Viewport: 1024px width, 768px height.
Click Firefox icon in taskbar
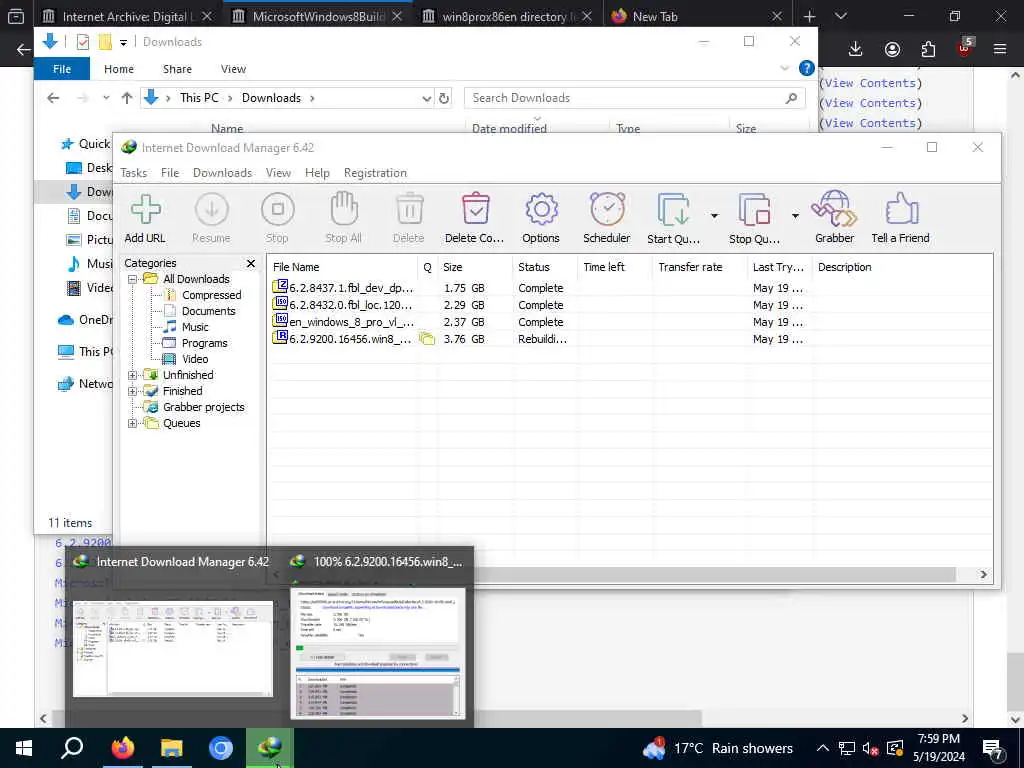[x=122, y=748]
